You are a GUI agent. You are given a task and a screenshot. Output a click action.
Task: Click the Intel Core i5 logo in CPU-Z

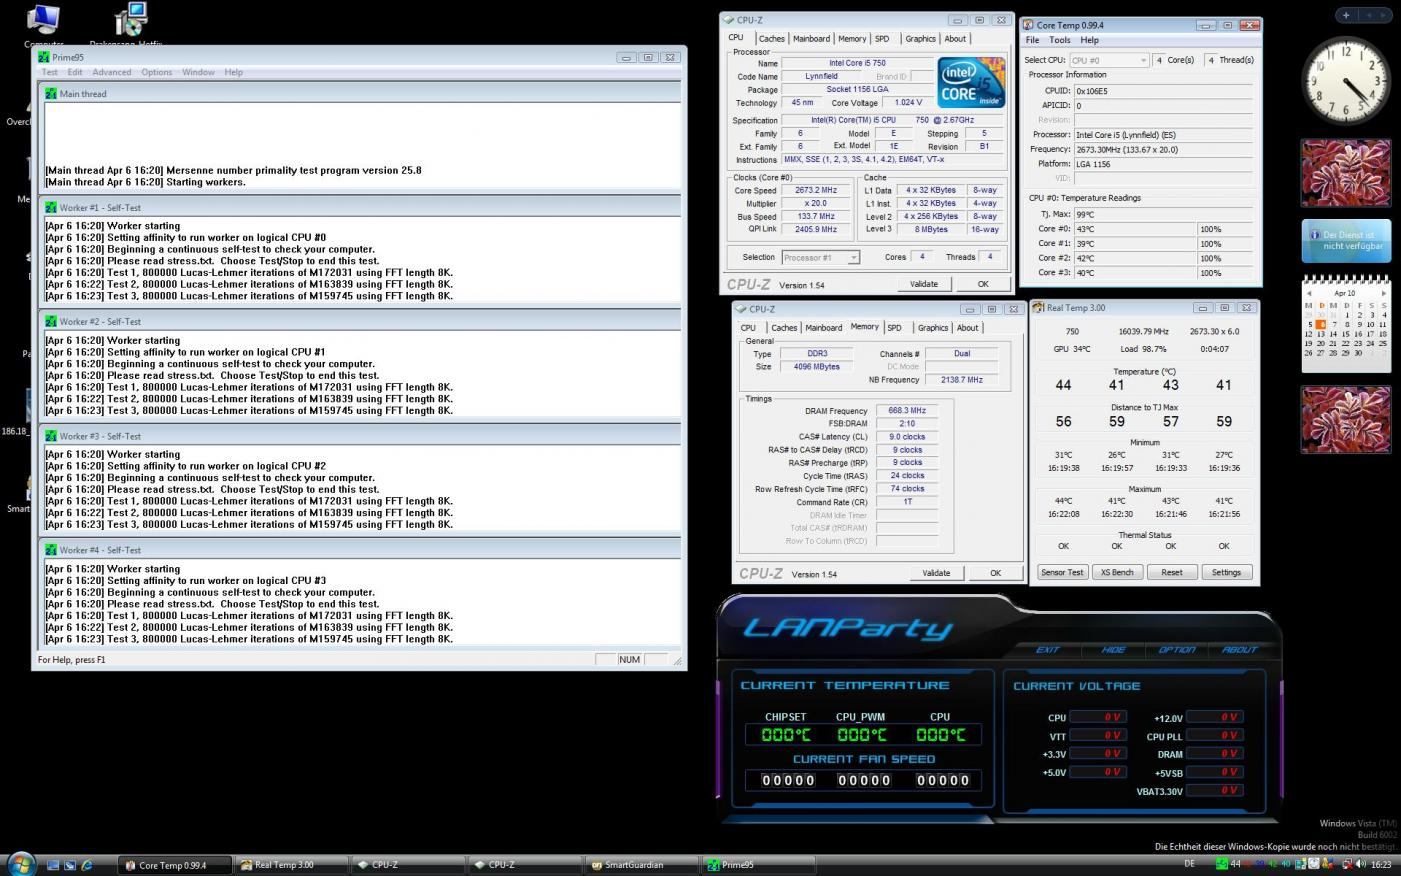970,82
